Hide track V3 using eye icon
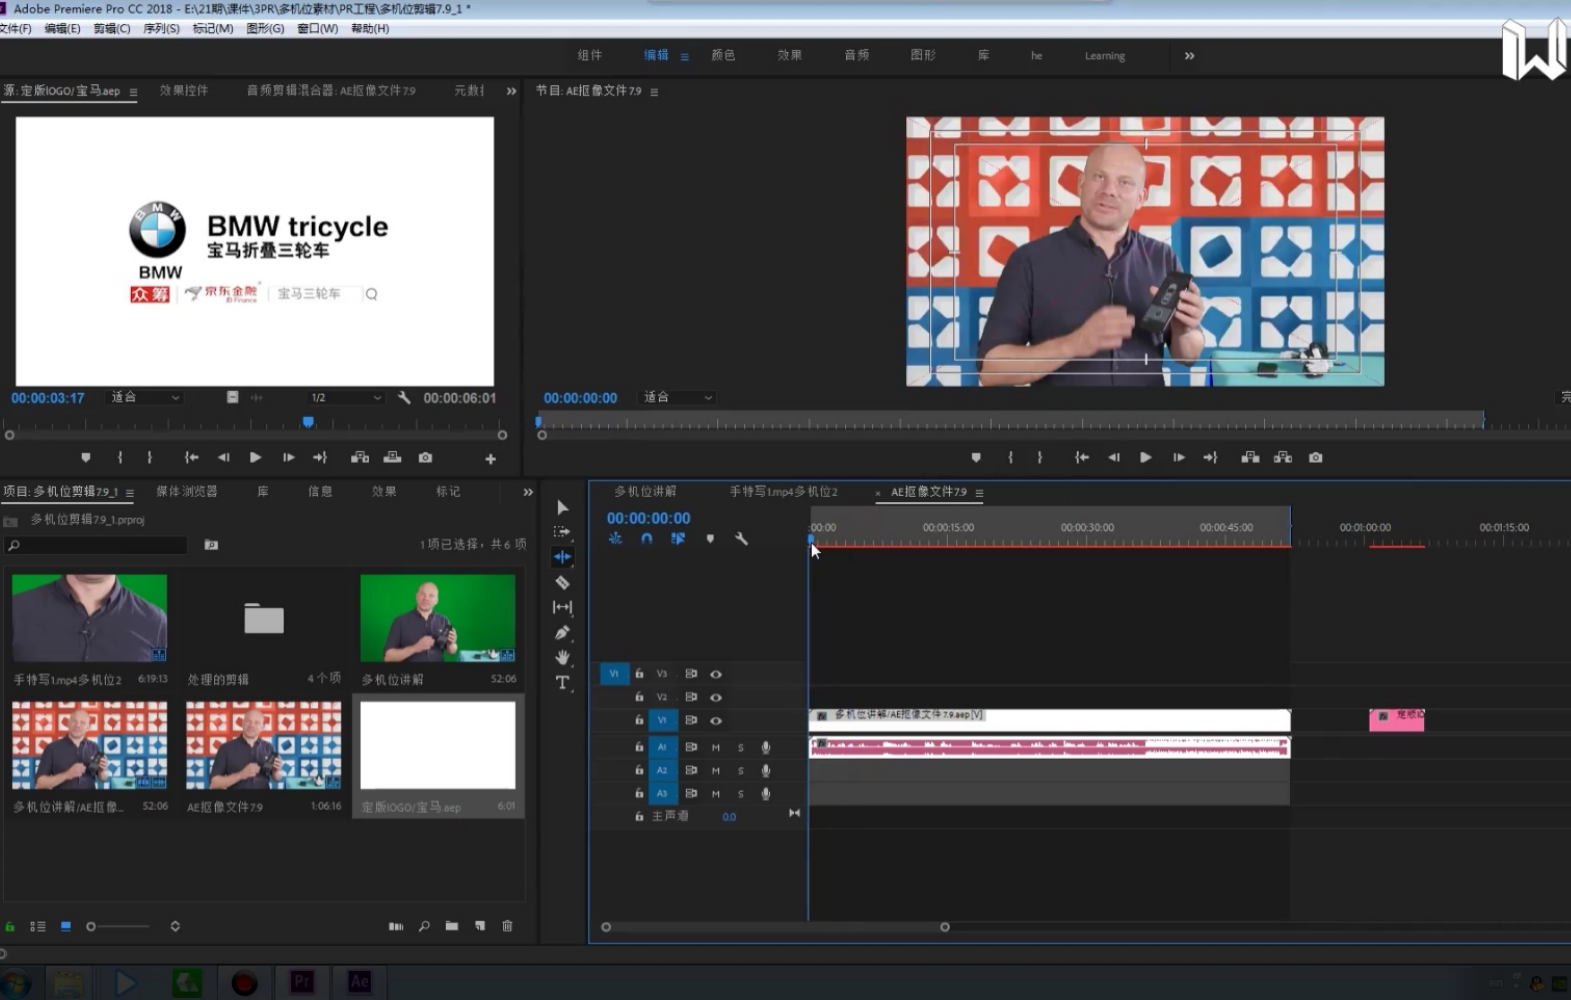This screenshot has height=1000, width=1571. pos(716,674)
